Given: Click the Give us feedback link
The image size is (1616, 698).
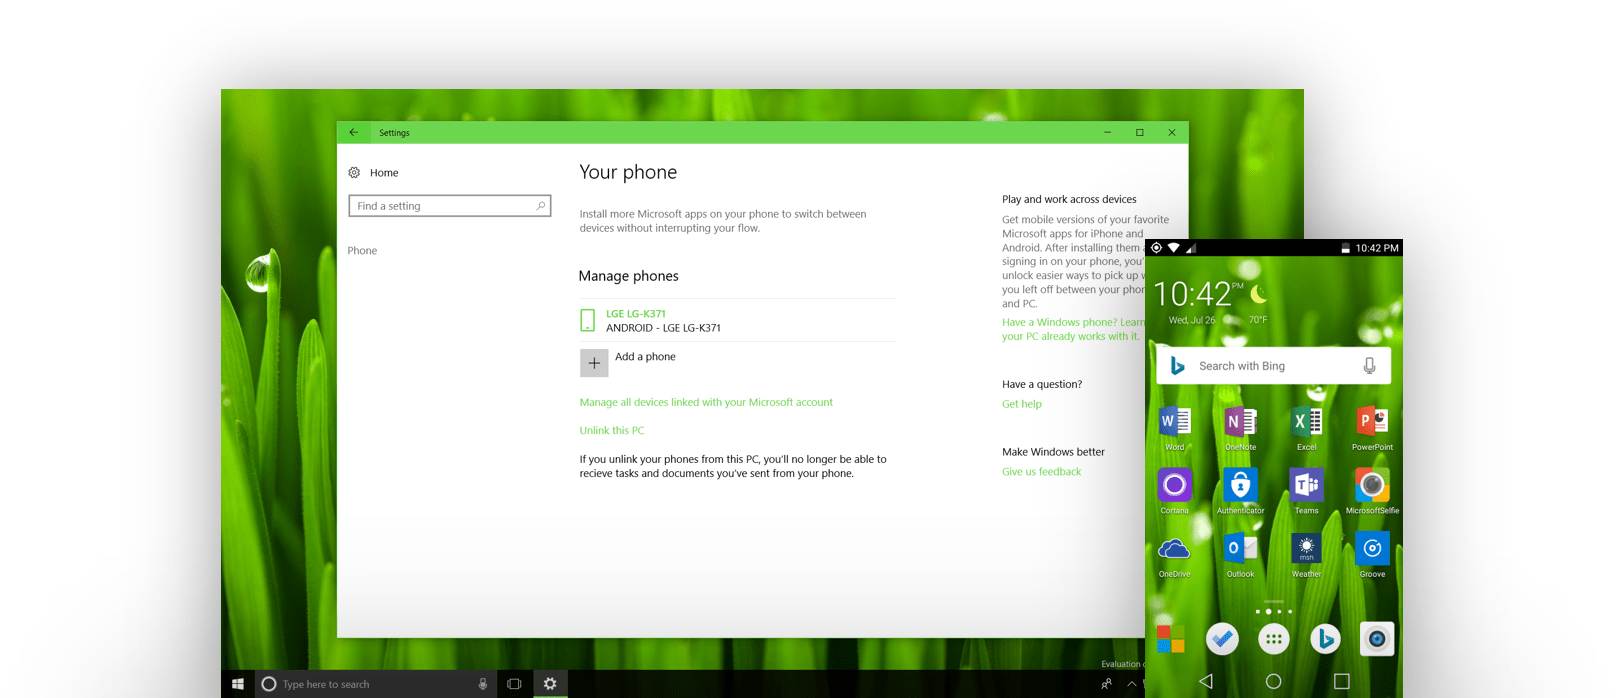Looking at the screenshot, I should (x=1041, y=472).
